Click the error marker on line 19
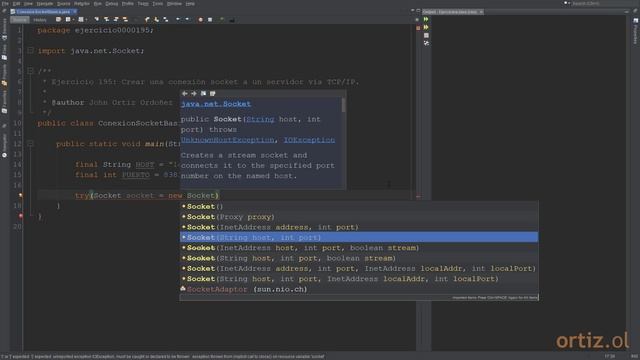Viewport: 640px width, 360px height. 20,216
